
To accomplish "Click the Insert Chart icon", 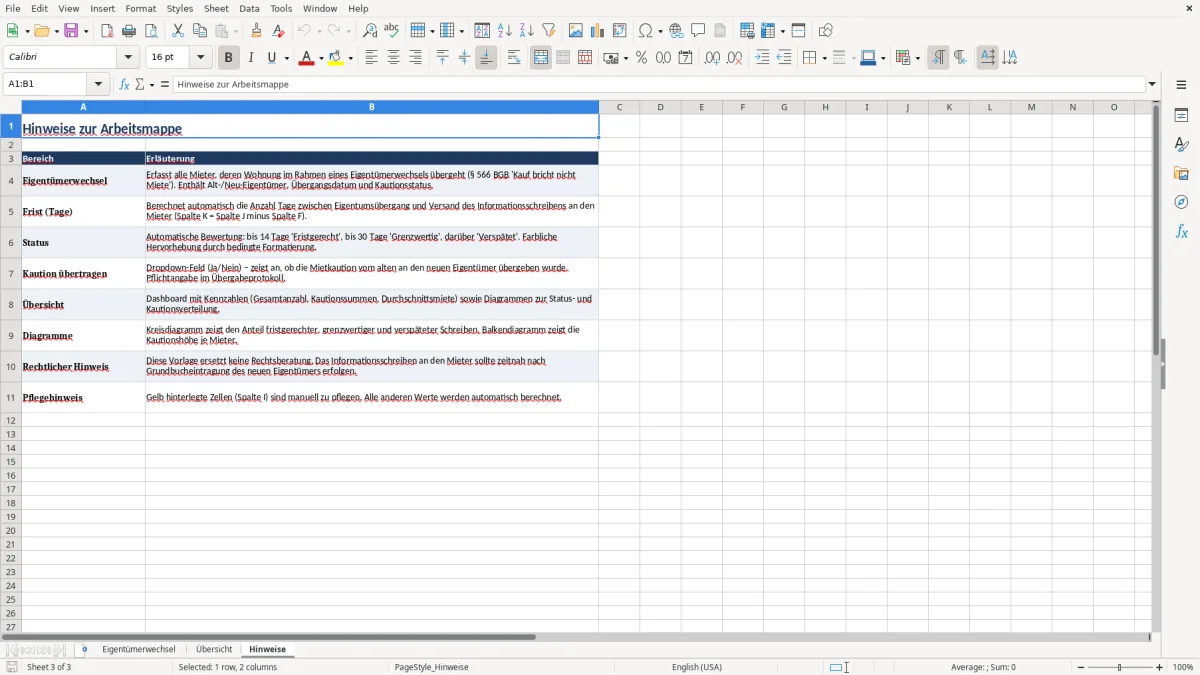I will coord(598,31).
